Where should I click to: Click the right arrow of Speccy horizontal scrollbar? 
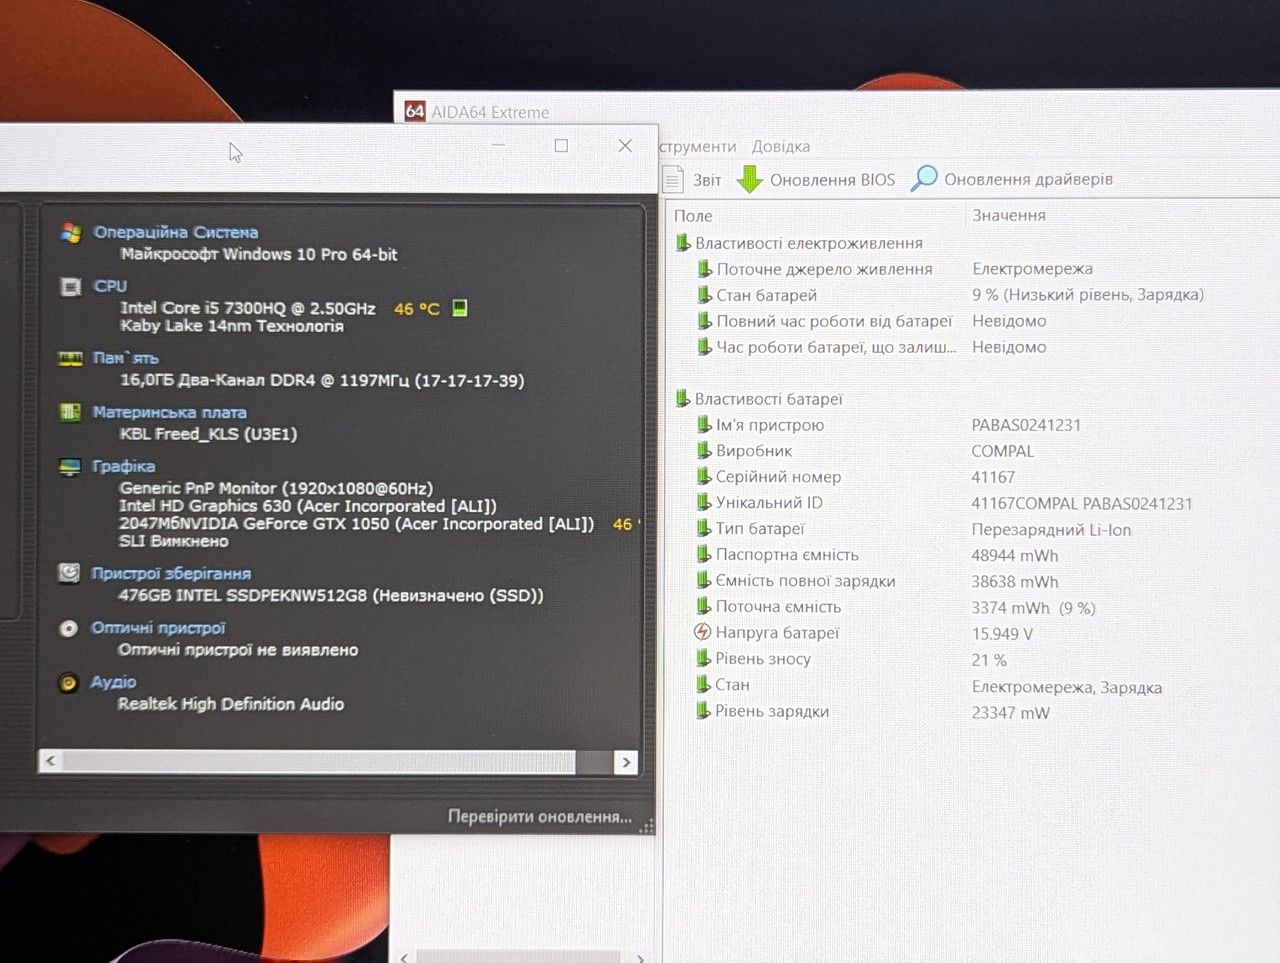(x=626, y=762)
